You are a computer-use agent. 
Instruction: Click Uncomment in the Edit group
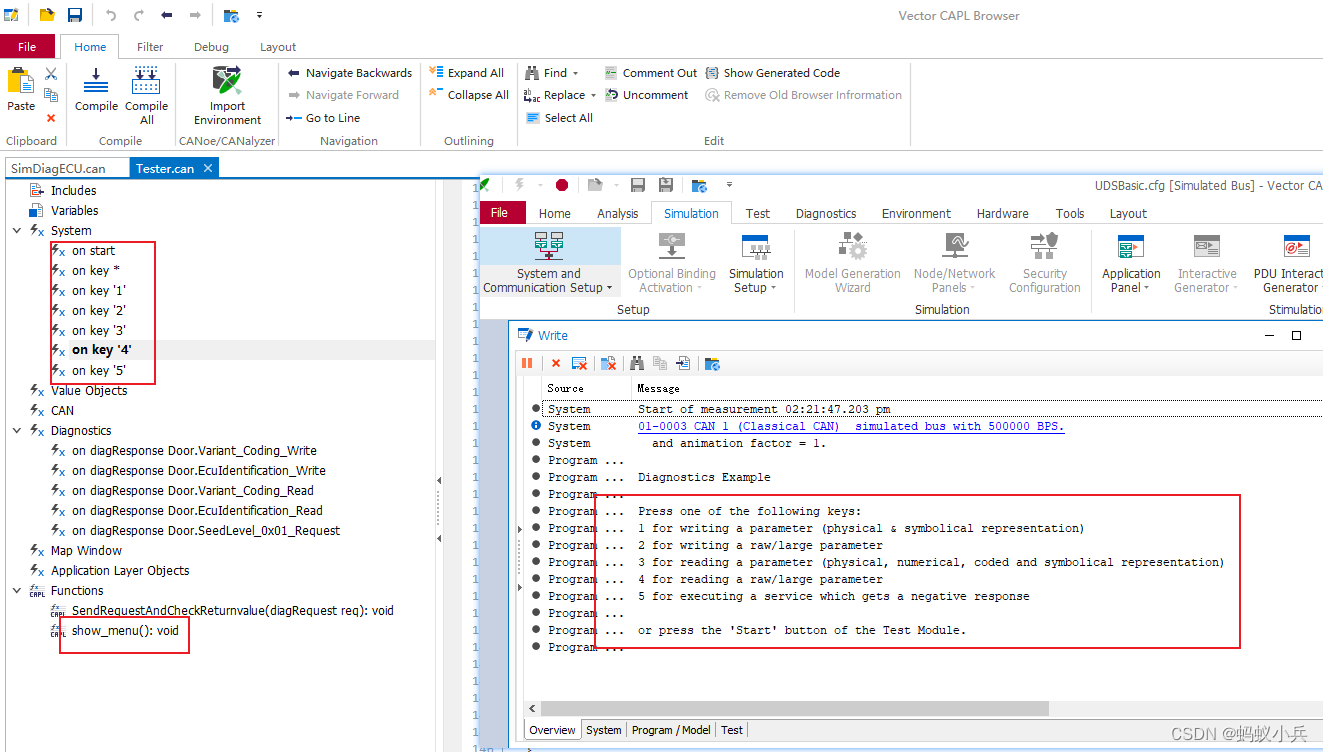[646, 95]
